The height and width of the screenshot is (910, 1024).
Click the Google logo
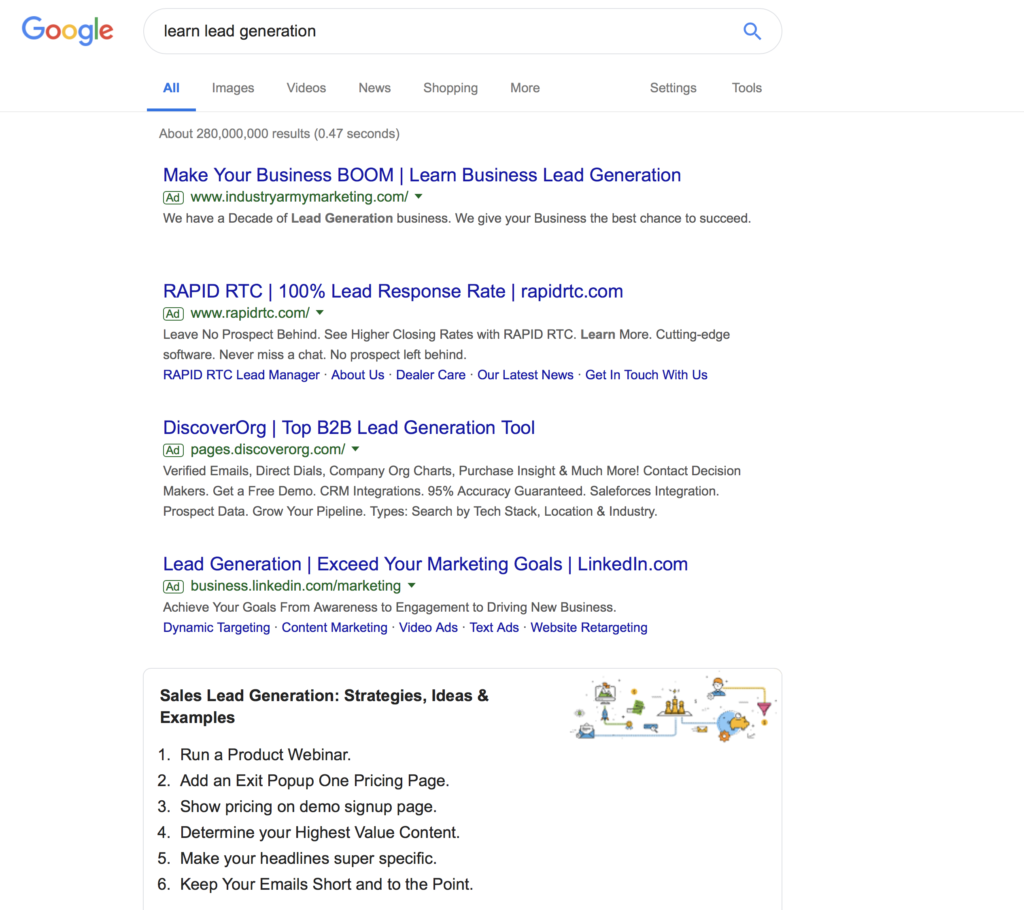point(67,31)
